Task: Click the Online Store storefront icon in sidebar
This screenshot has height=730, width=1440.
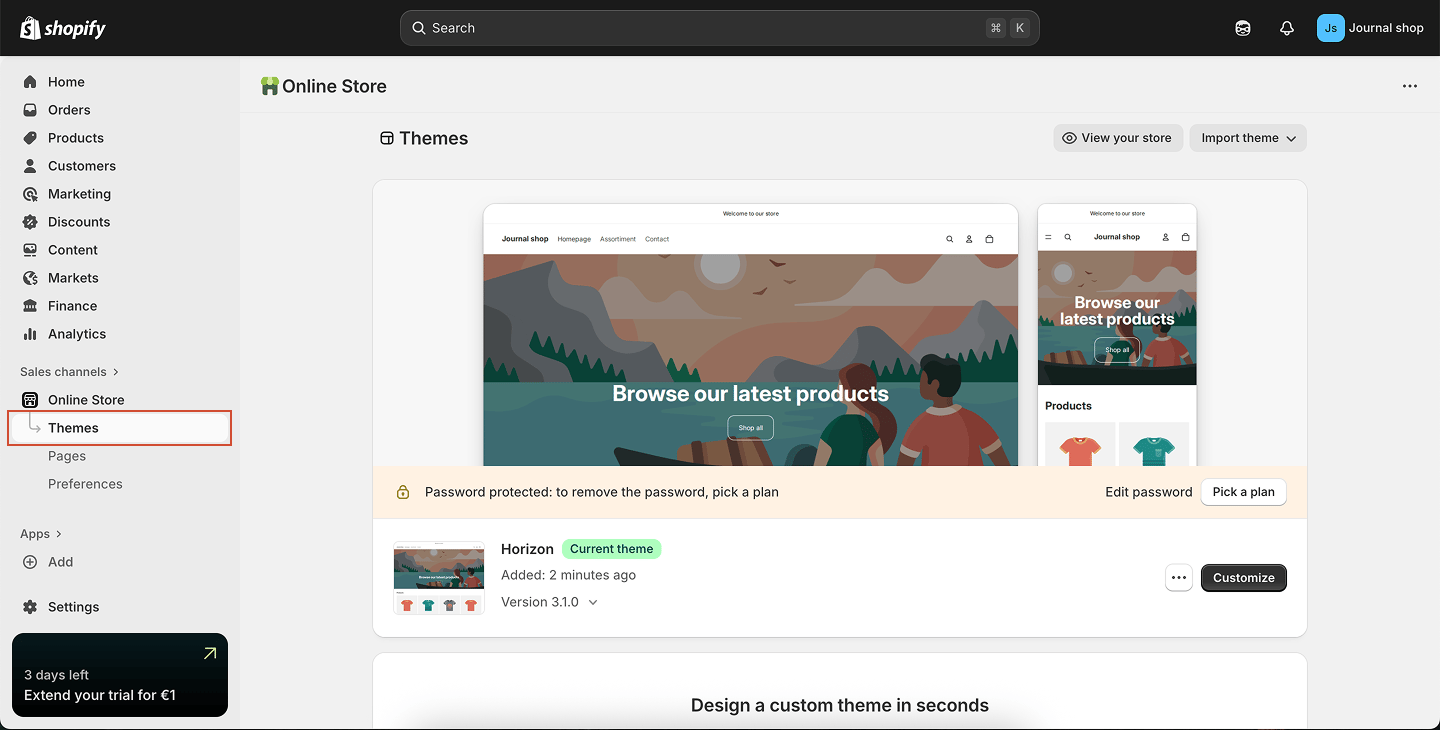Action: (30, 400)
